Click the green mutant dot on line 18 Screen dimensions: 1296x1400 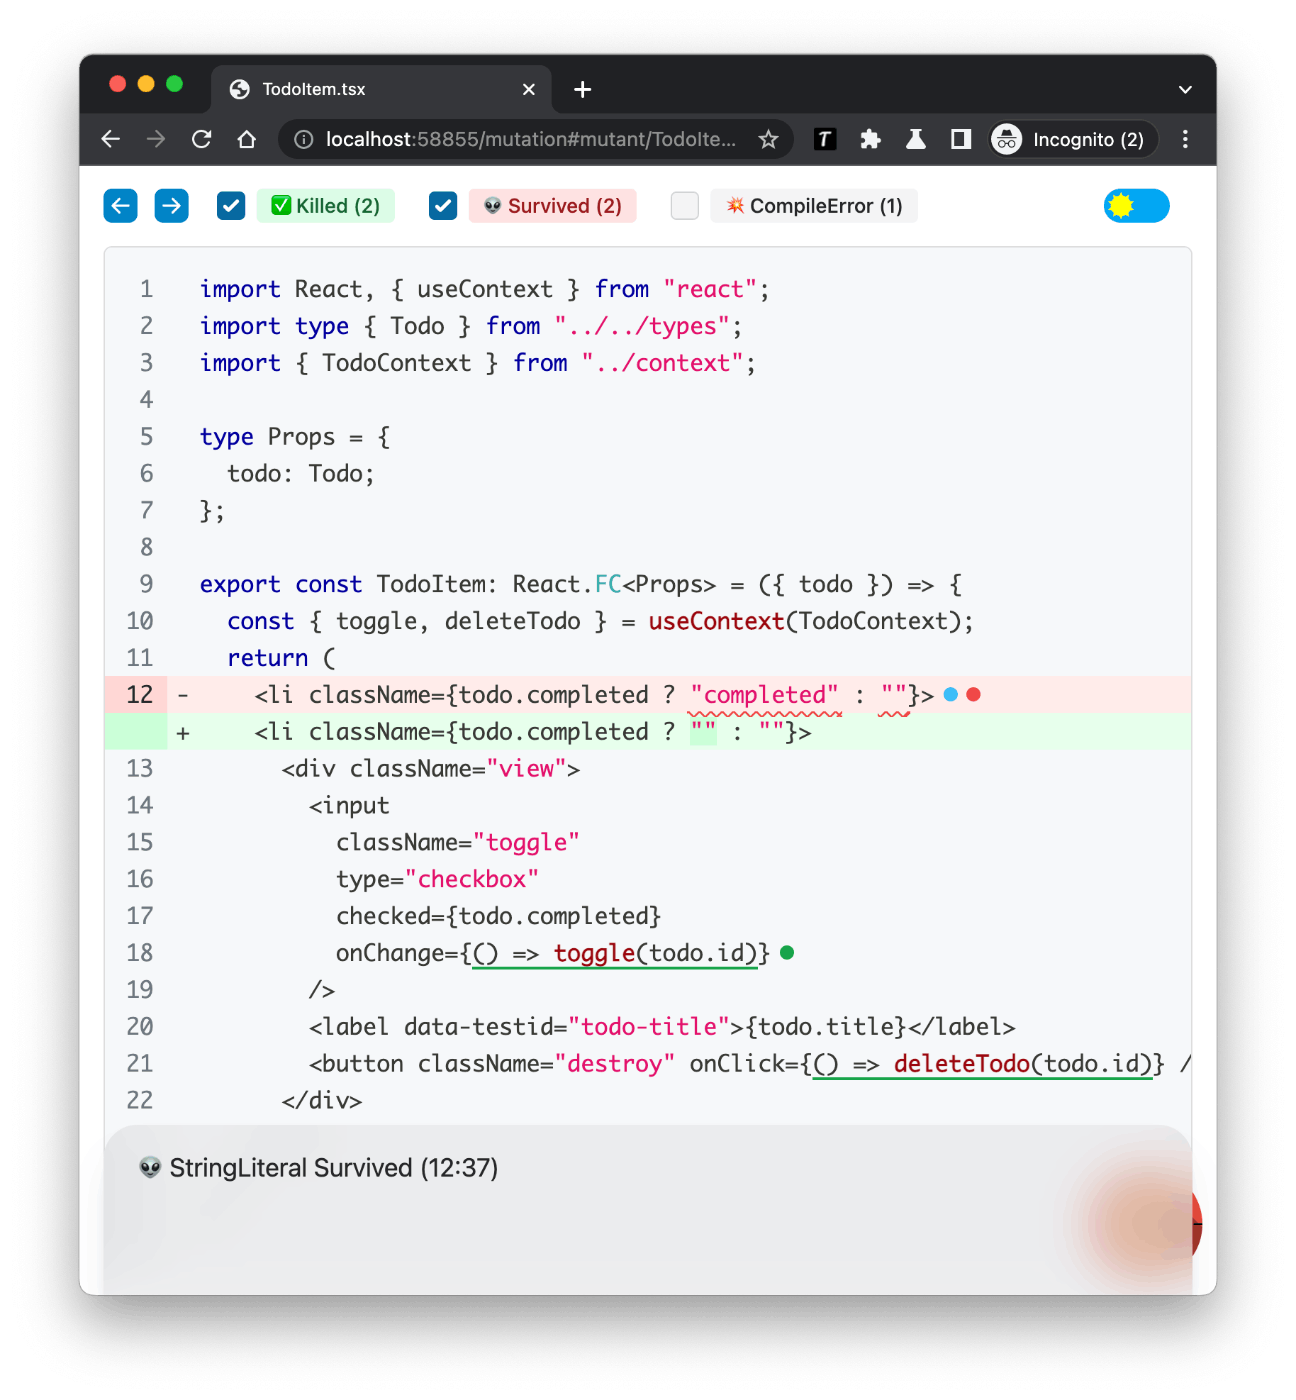[787, 952]
